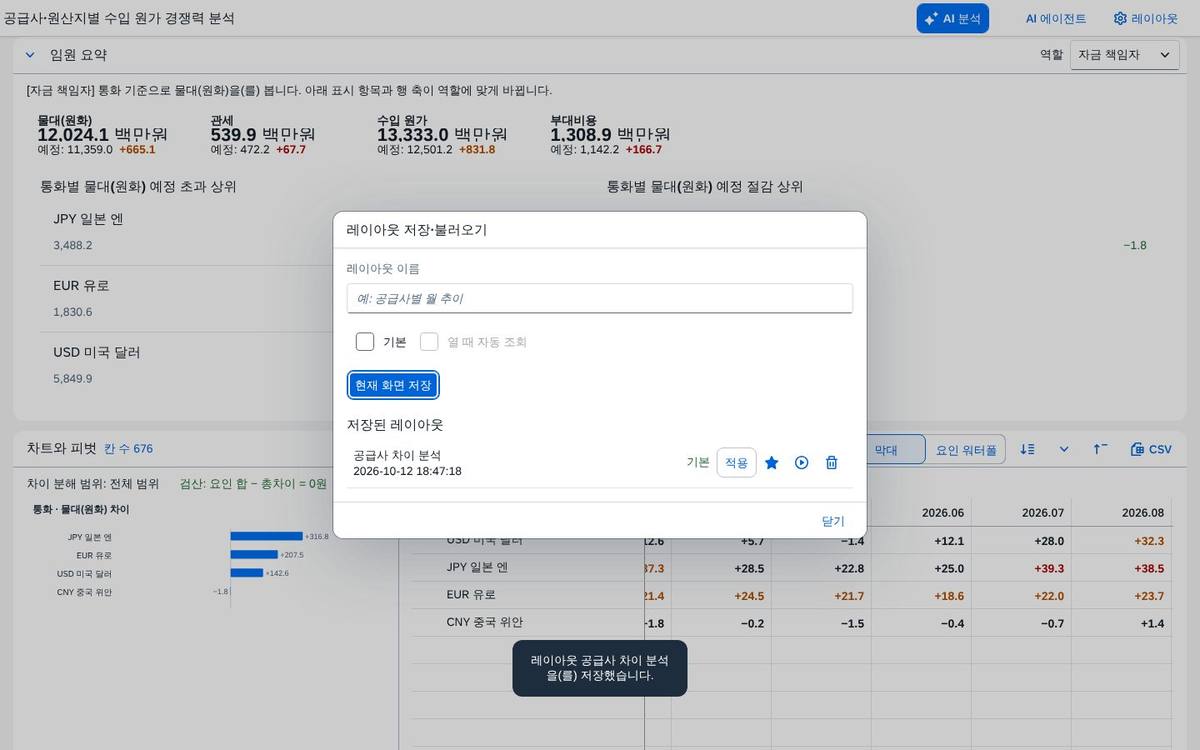1200x750 pixels.
Task: Expand the chevron next to sort icon
Action: [1064, 450]
